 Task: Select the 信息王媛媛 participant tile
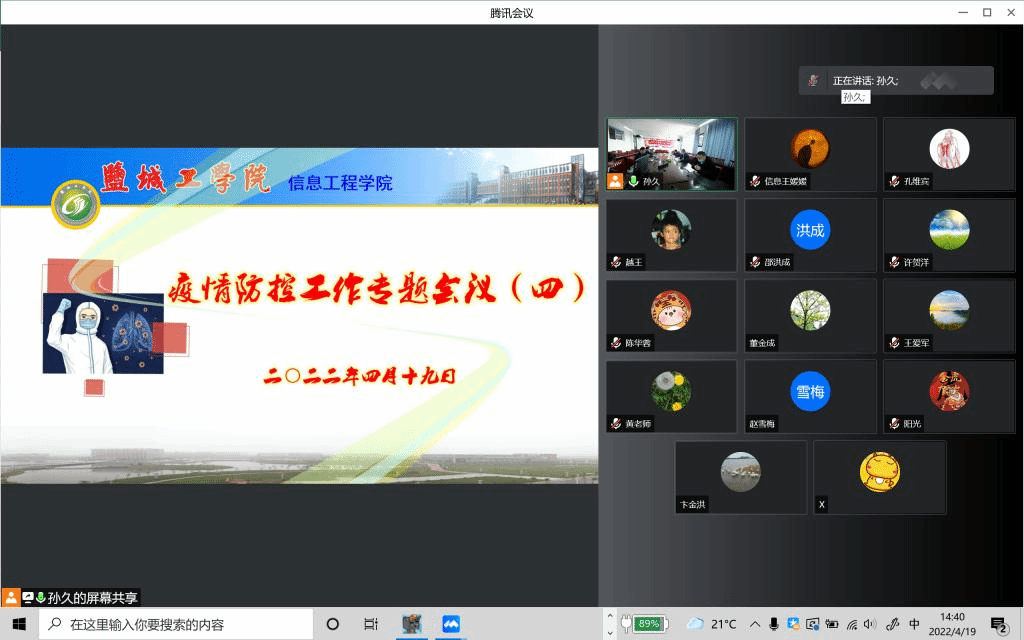(x=810, y=154)
